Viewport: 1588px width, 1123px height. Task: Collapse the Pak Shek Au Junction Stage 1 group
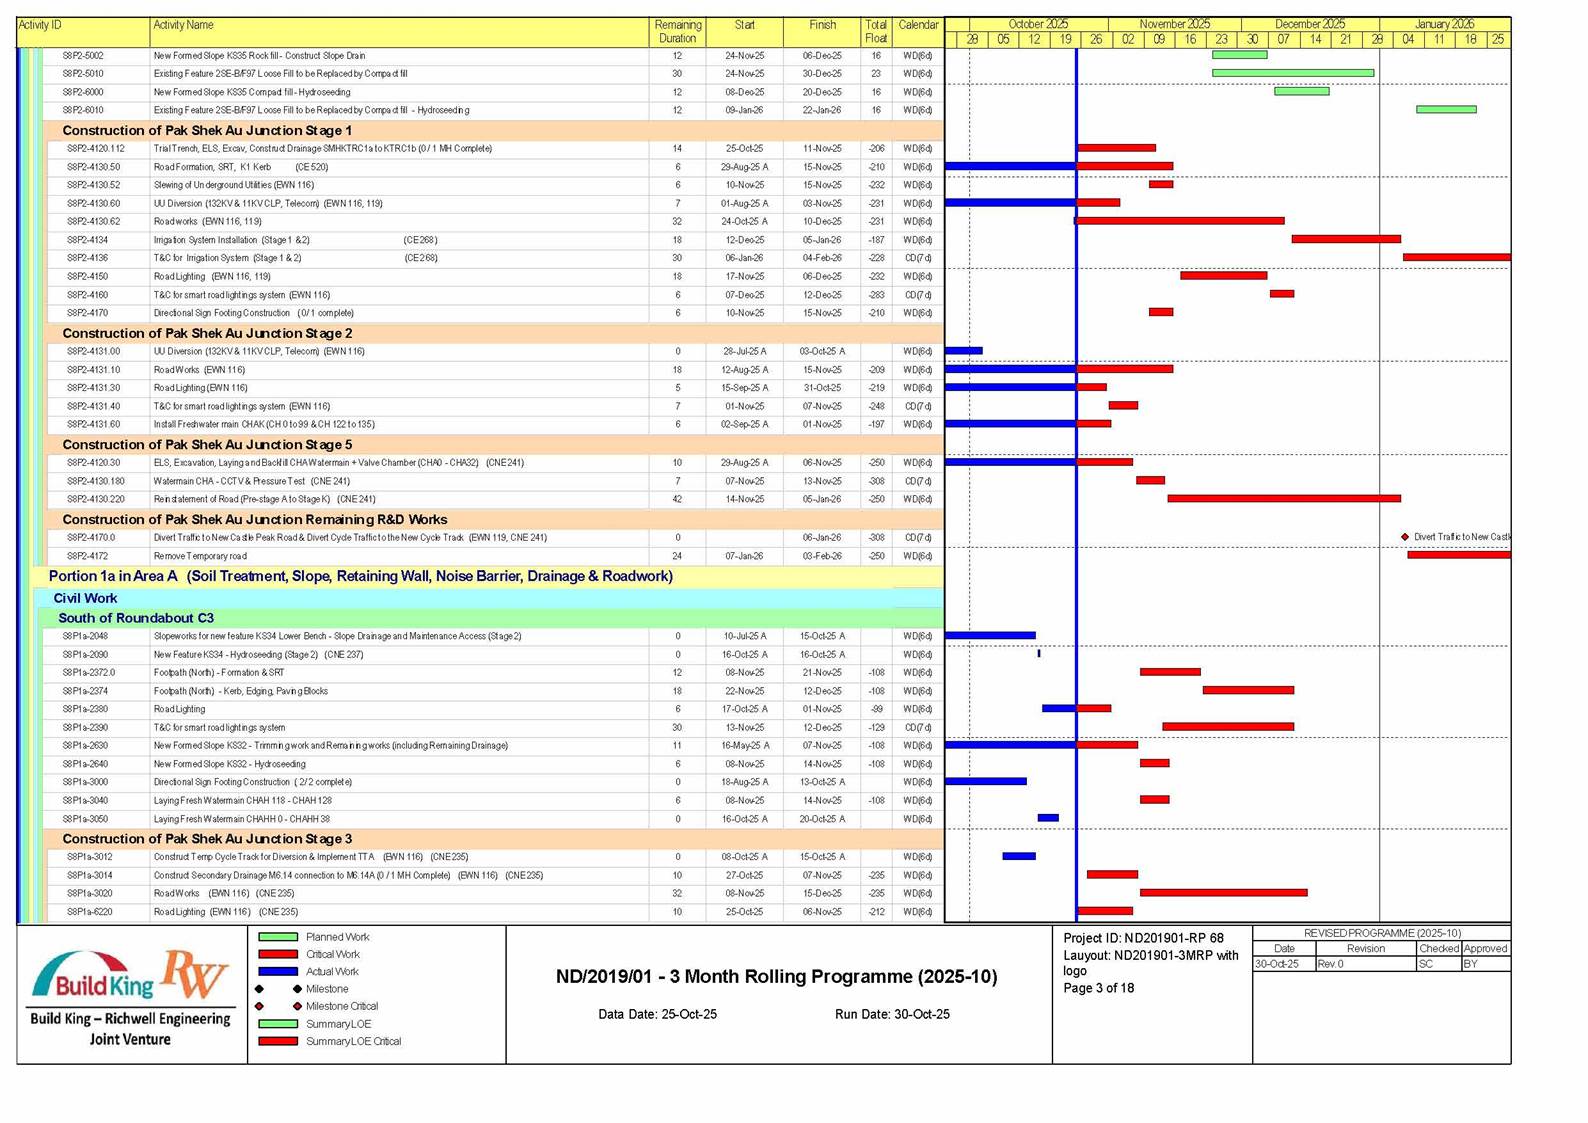pyautogui.click(x=206, y=130)
